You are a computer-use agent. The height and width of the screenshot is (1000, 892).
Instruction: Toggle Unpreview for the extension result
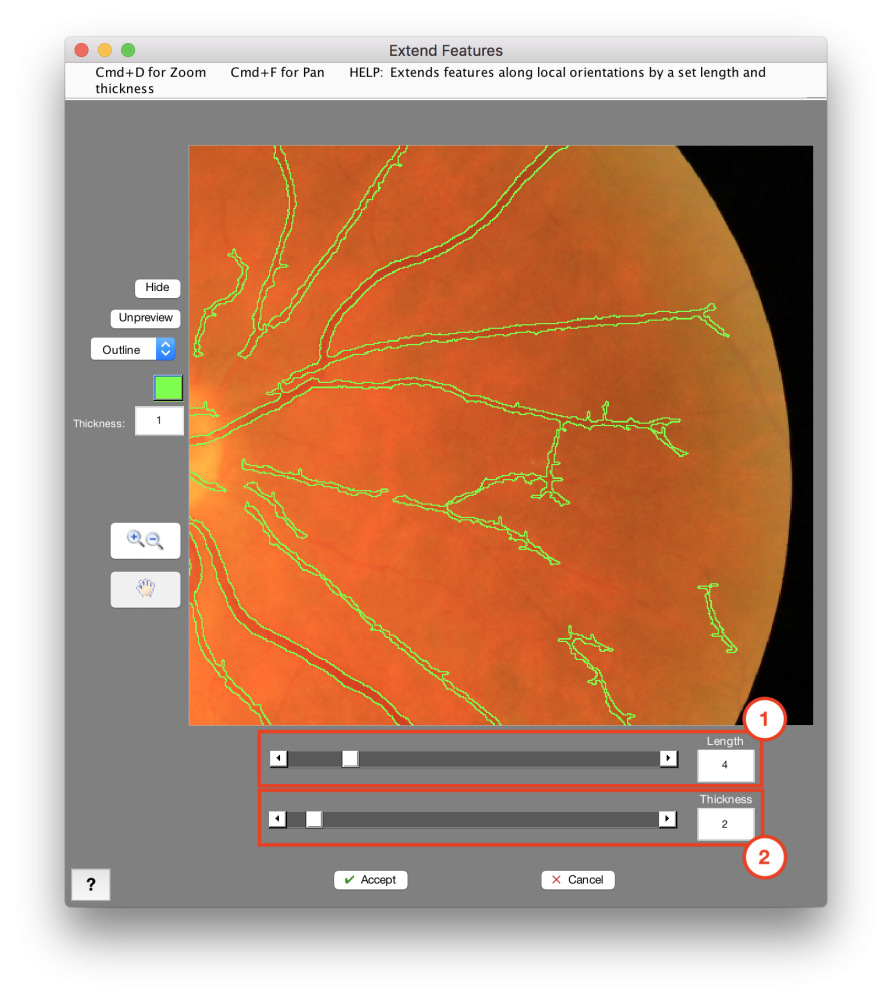(x=144, y=318)
